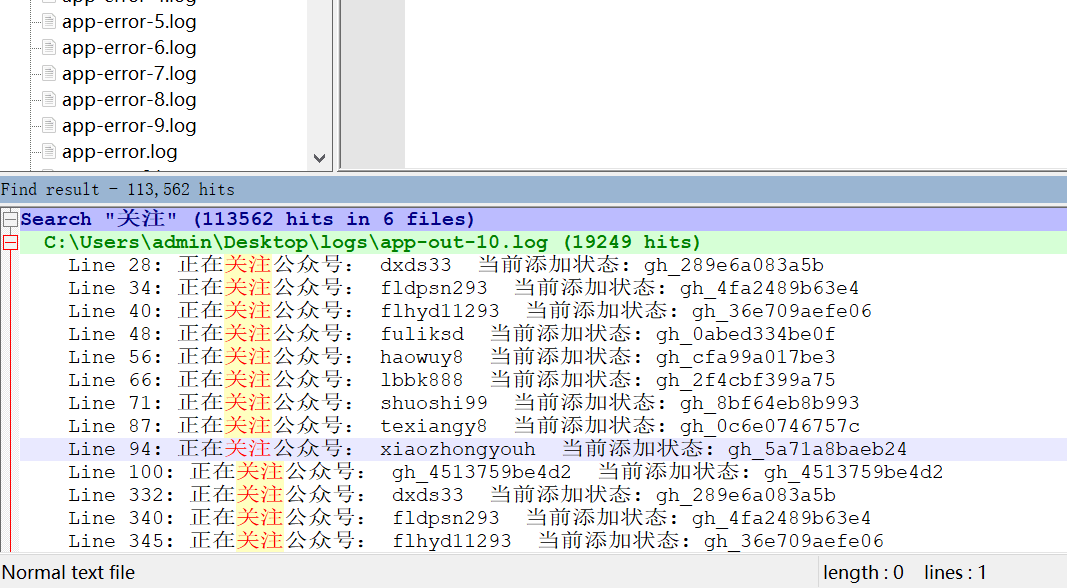Screen dimensions: 1067x588
Task: Click the app-out-10.log file path result header
Action: pyautogui.click(x=372, y=242)
